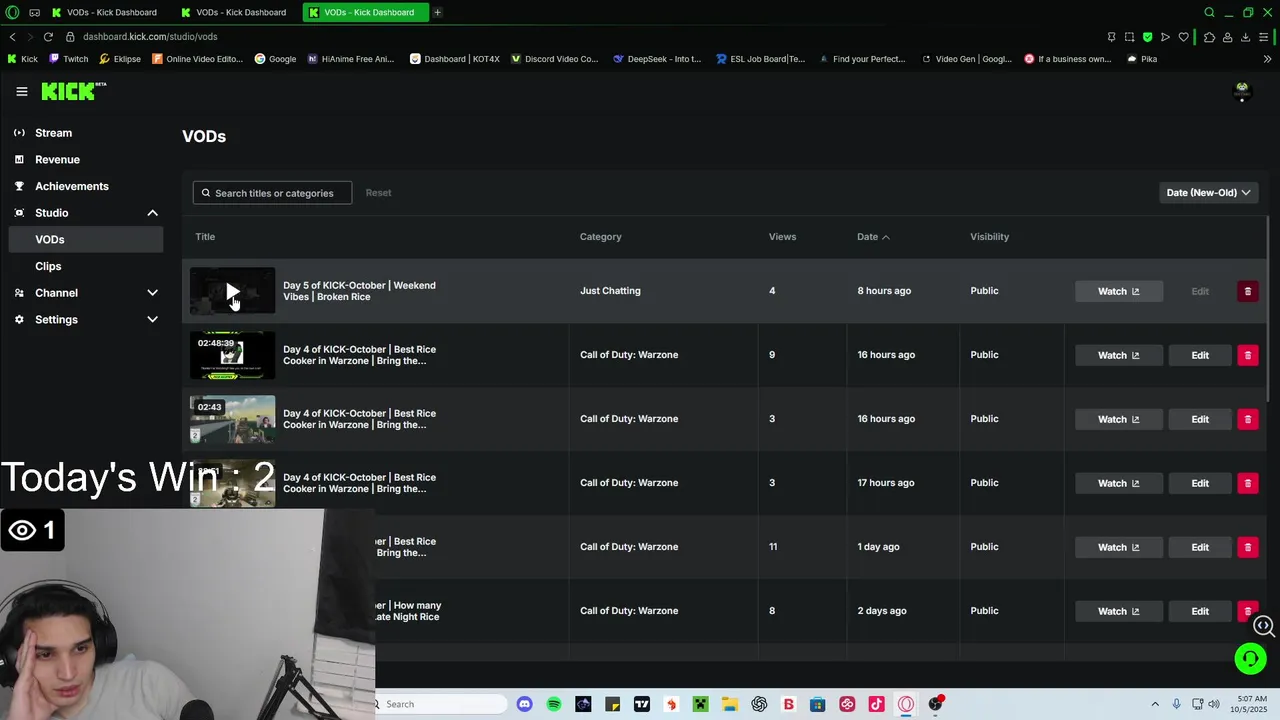Open Discord from the taskbar

525,704
